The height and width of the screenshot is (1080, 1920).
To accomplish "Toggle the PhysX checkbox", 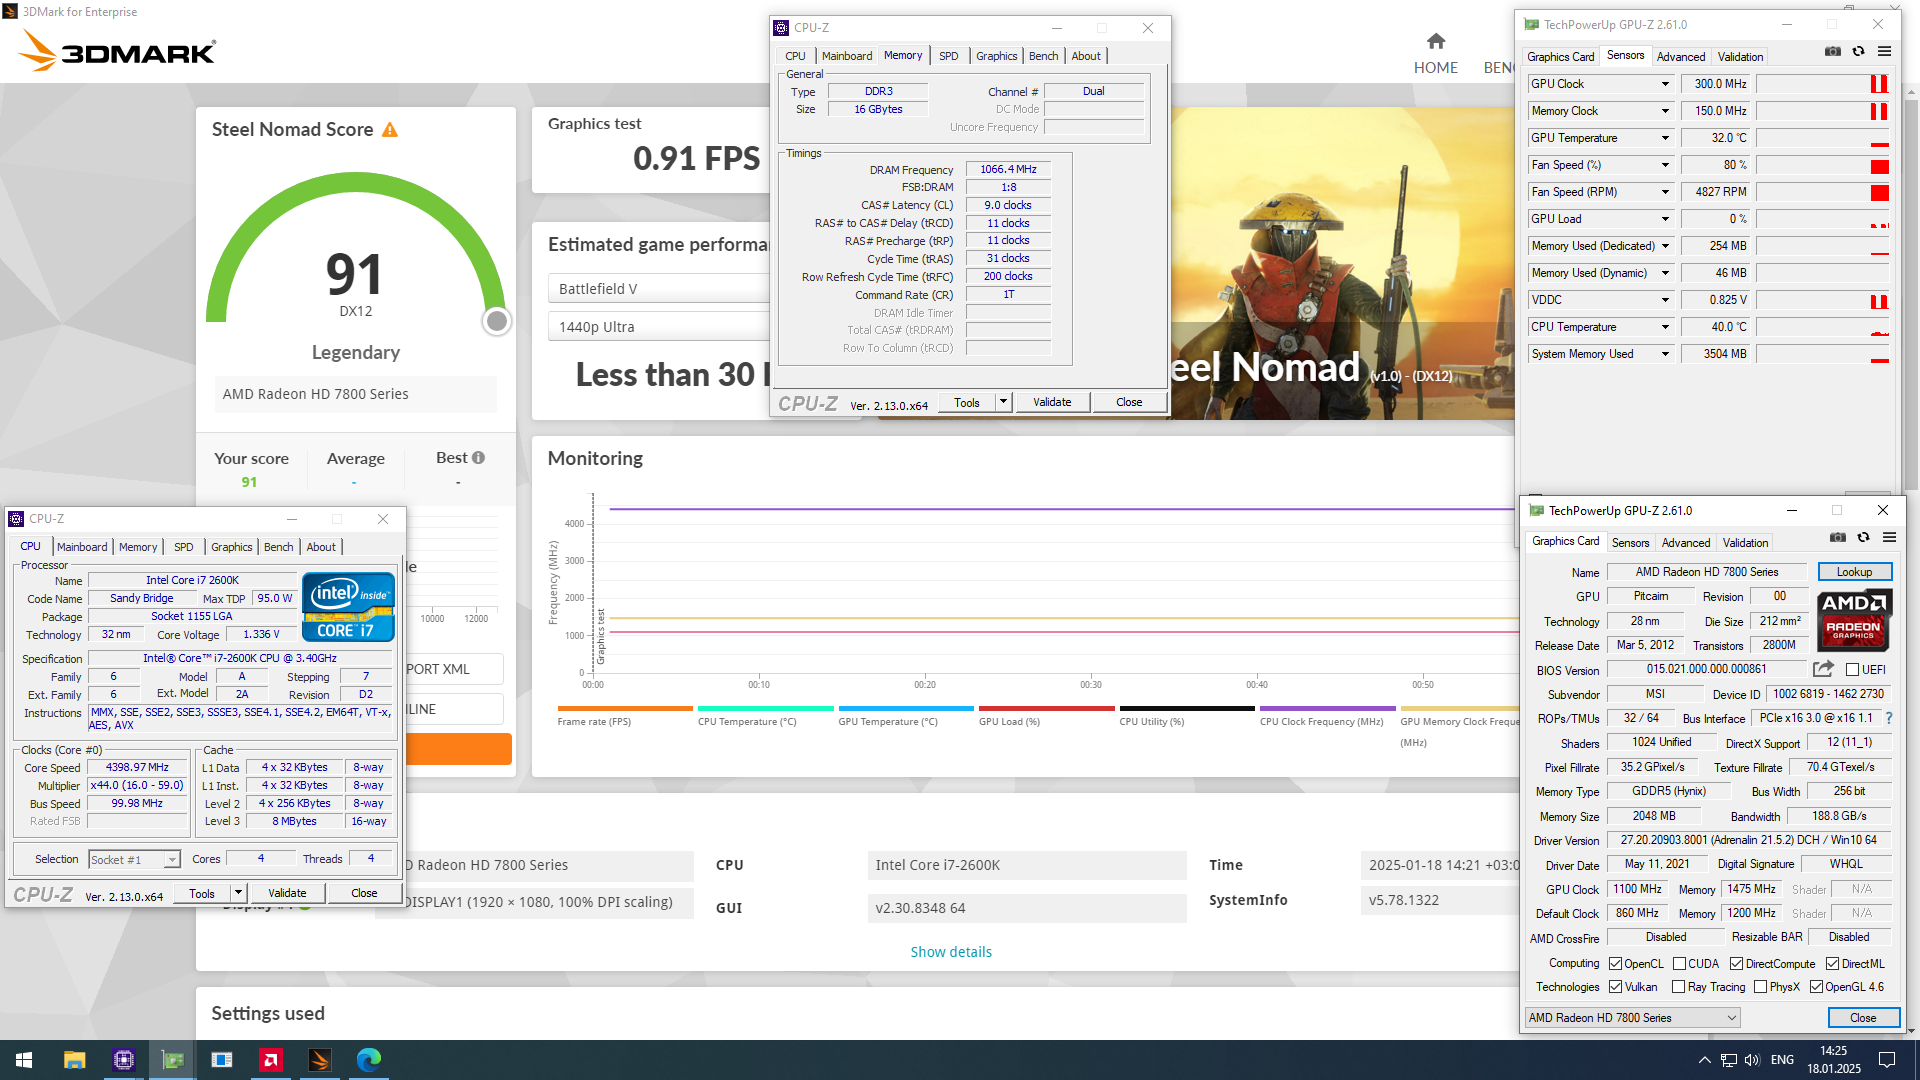I will 1760,987.
